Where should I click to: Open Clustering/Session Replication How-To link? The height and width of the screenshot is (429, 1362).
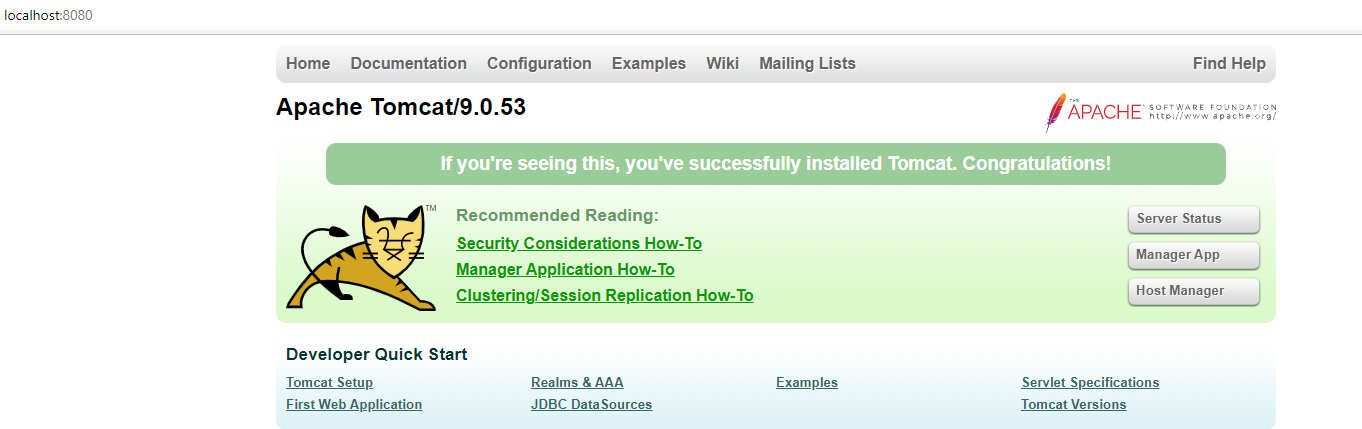click(x=604, y=295)
